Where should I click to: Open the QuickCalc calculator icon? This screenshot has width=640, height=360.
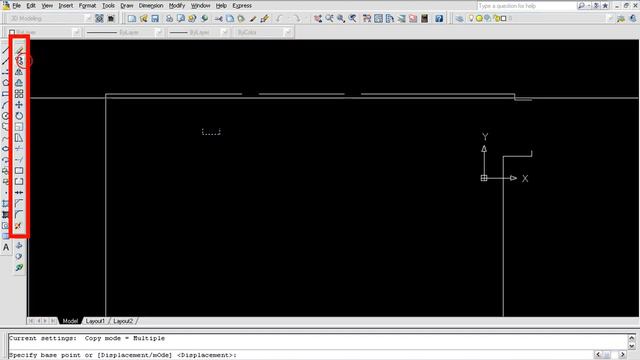(x=424, y=18)
